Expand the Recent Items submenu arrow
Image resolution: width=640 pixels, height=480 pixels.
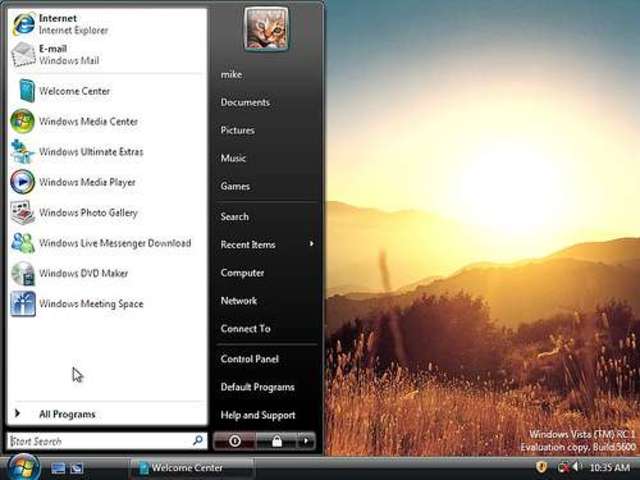(311, 244)
